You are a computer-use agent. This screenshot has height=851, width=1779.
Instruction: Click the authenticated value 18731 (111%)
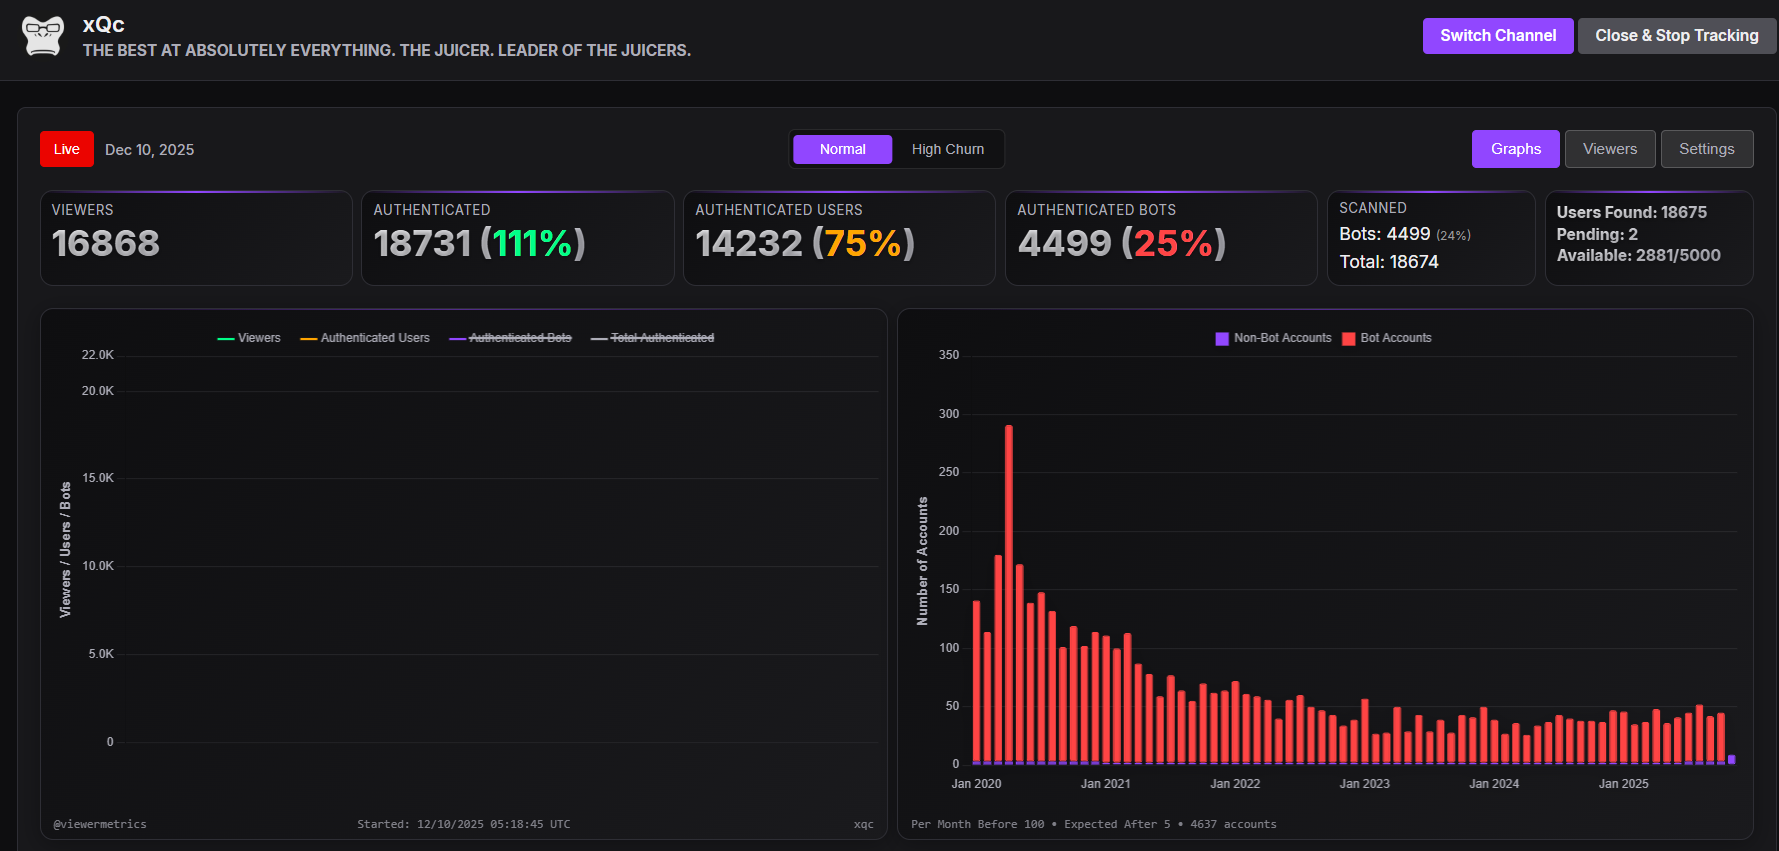(480, 243)
